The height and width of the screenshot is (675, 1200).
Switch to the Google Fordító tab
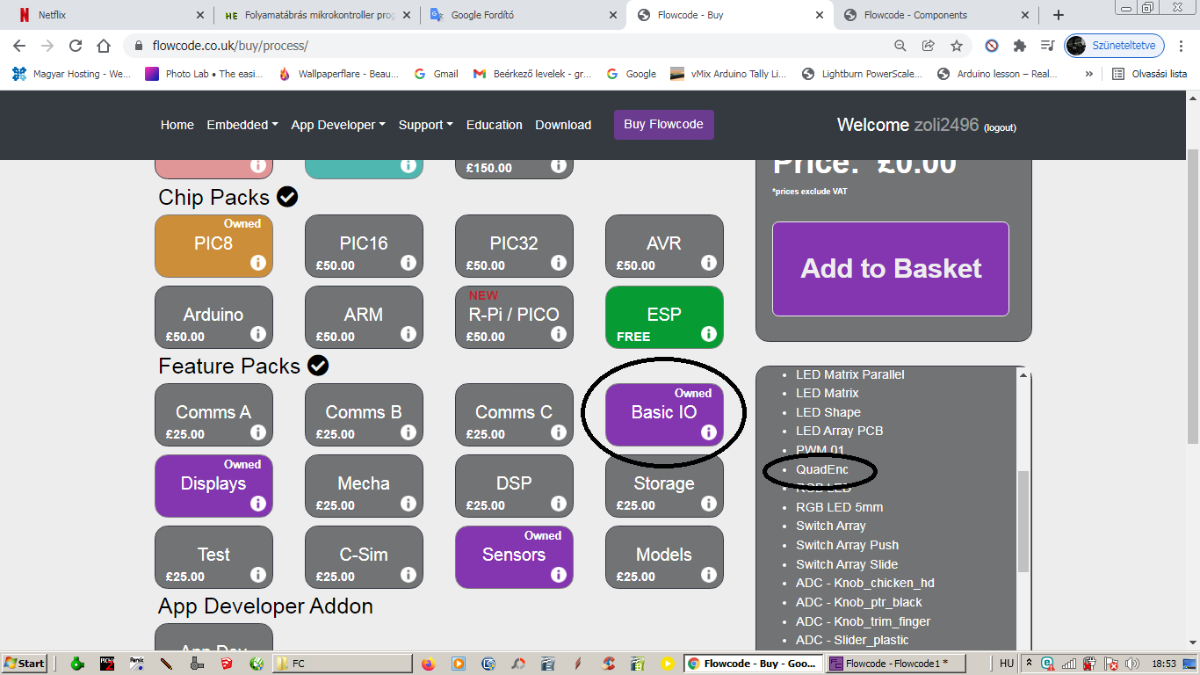(x=524, y=15)
